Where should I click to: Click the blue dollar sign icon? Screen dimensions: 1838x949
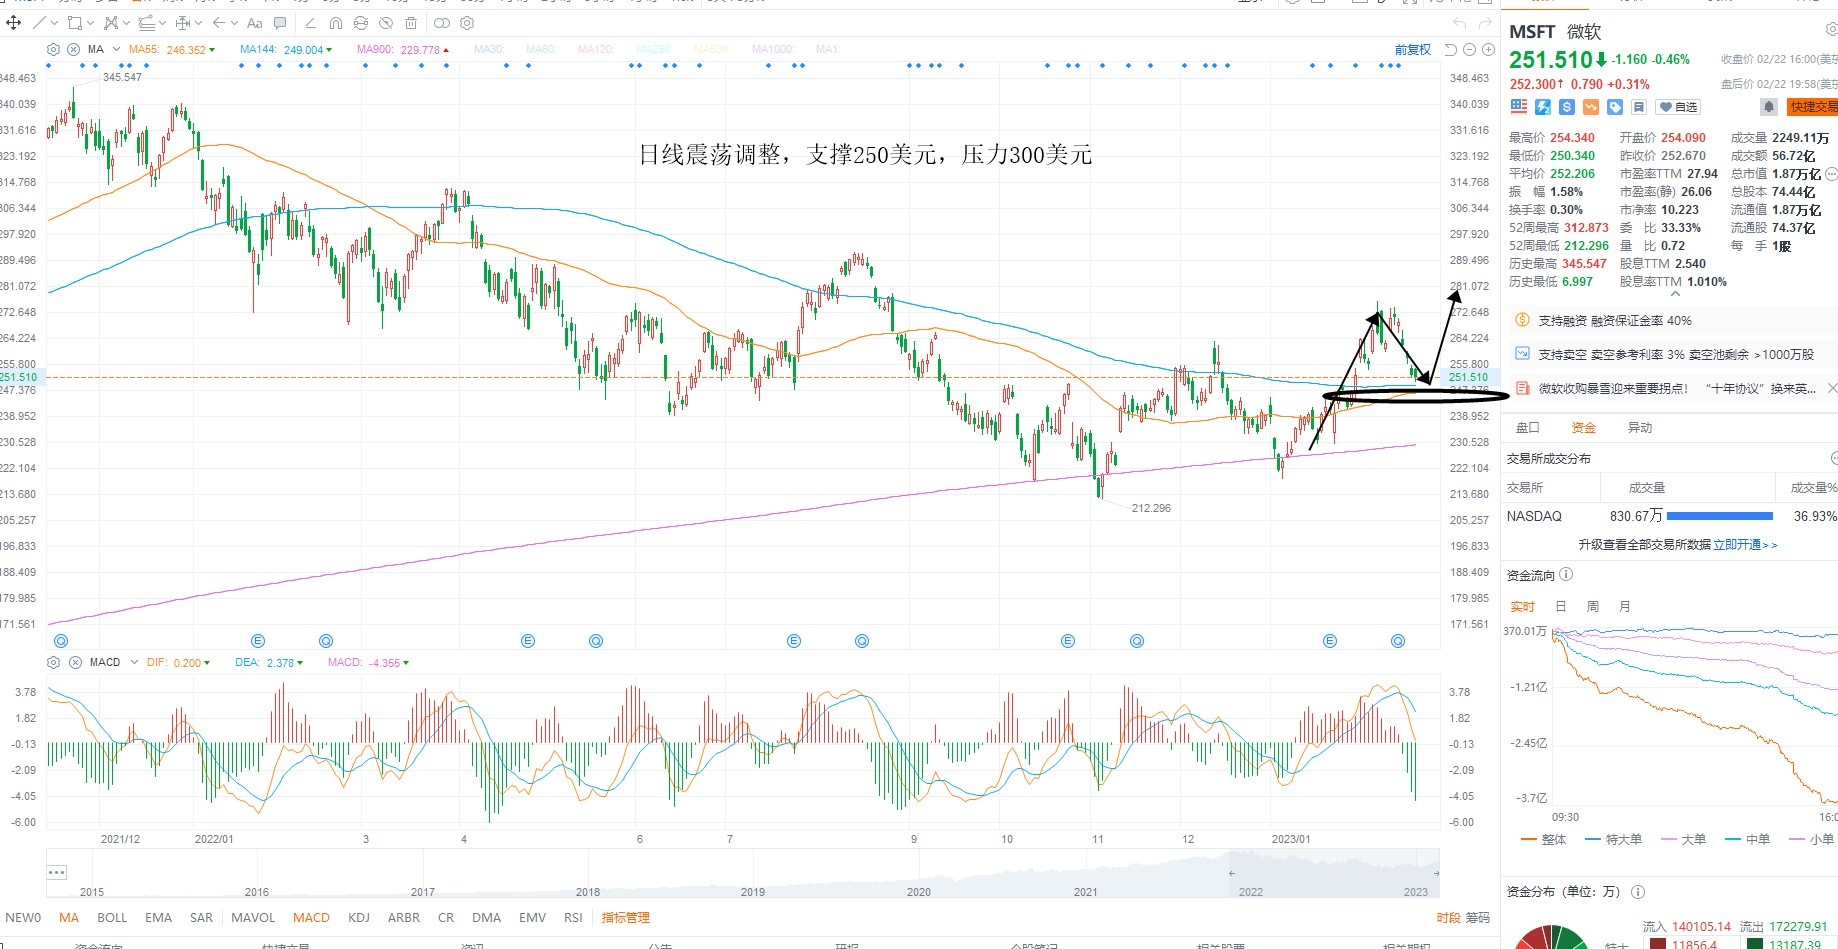1567,106
